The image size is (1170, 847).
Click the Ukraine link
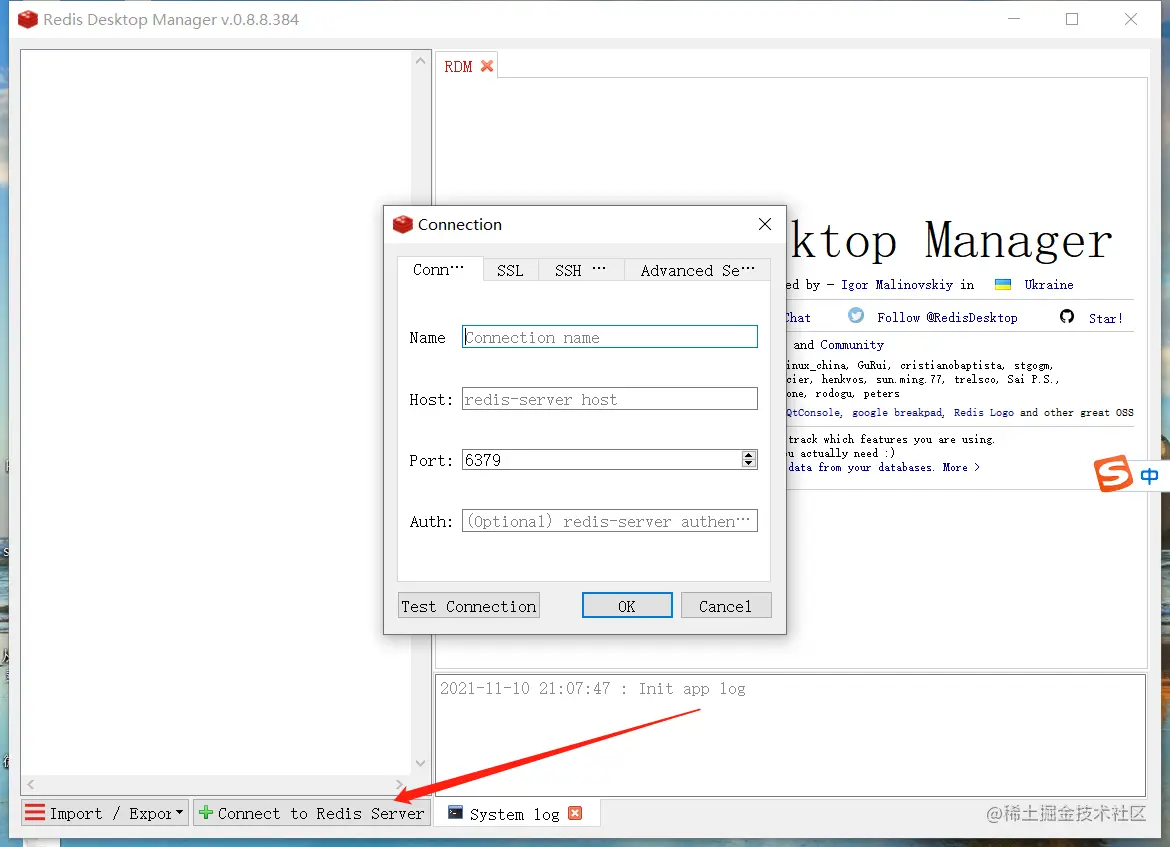1048,284
